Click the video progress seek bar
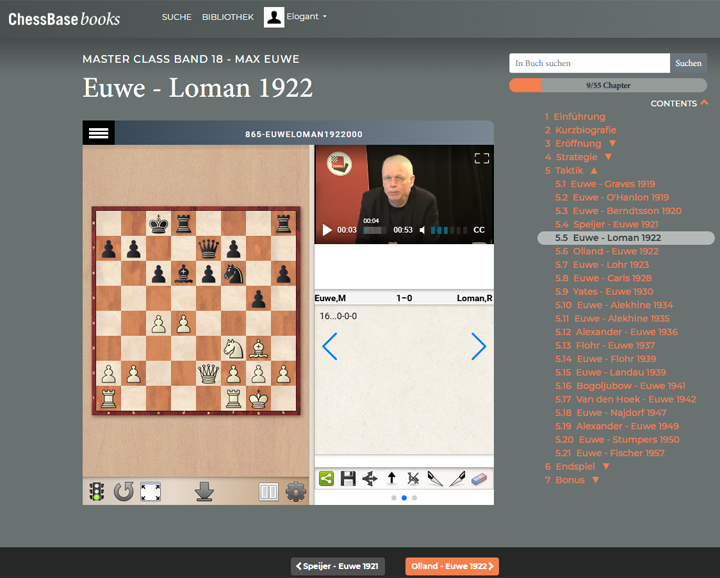 pyautogui.click(x=375, y=230)
